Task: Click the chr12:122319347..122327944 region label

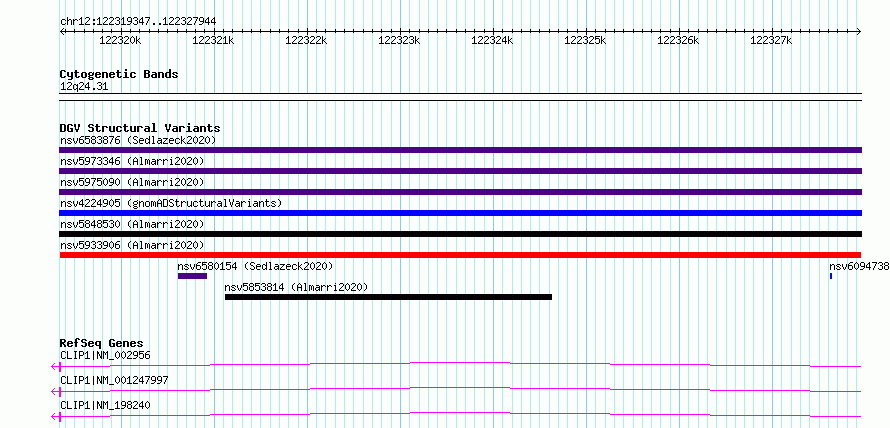Action: (138, 22)
